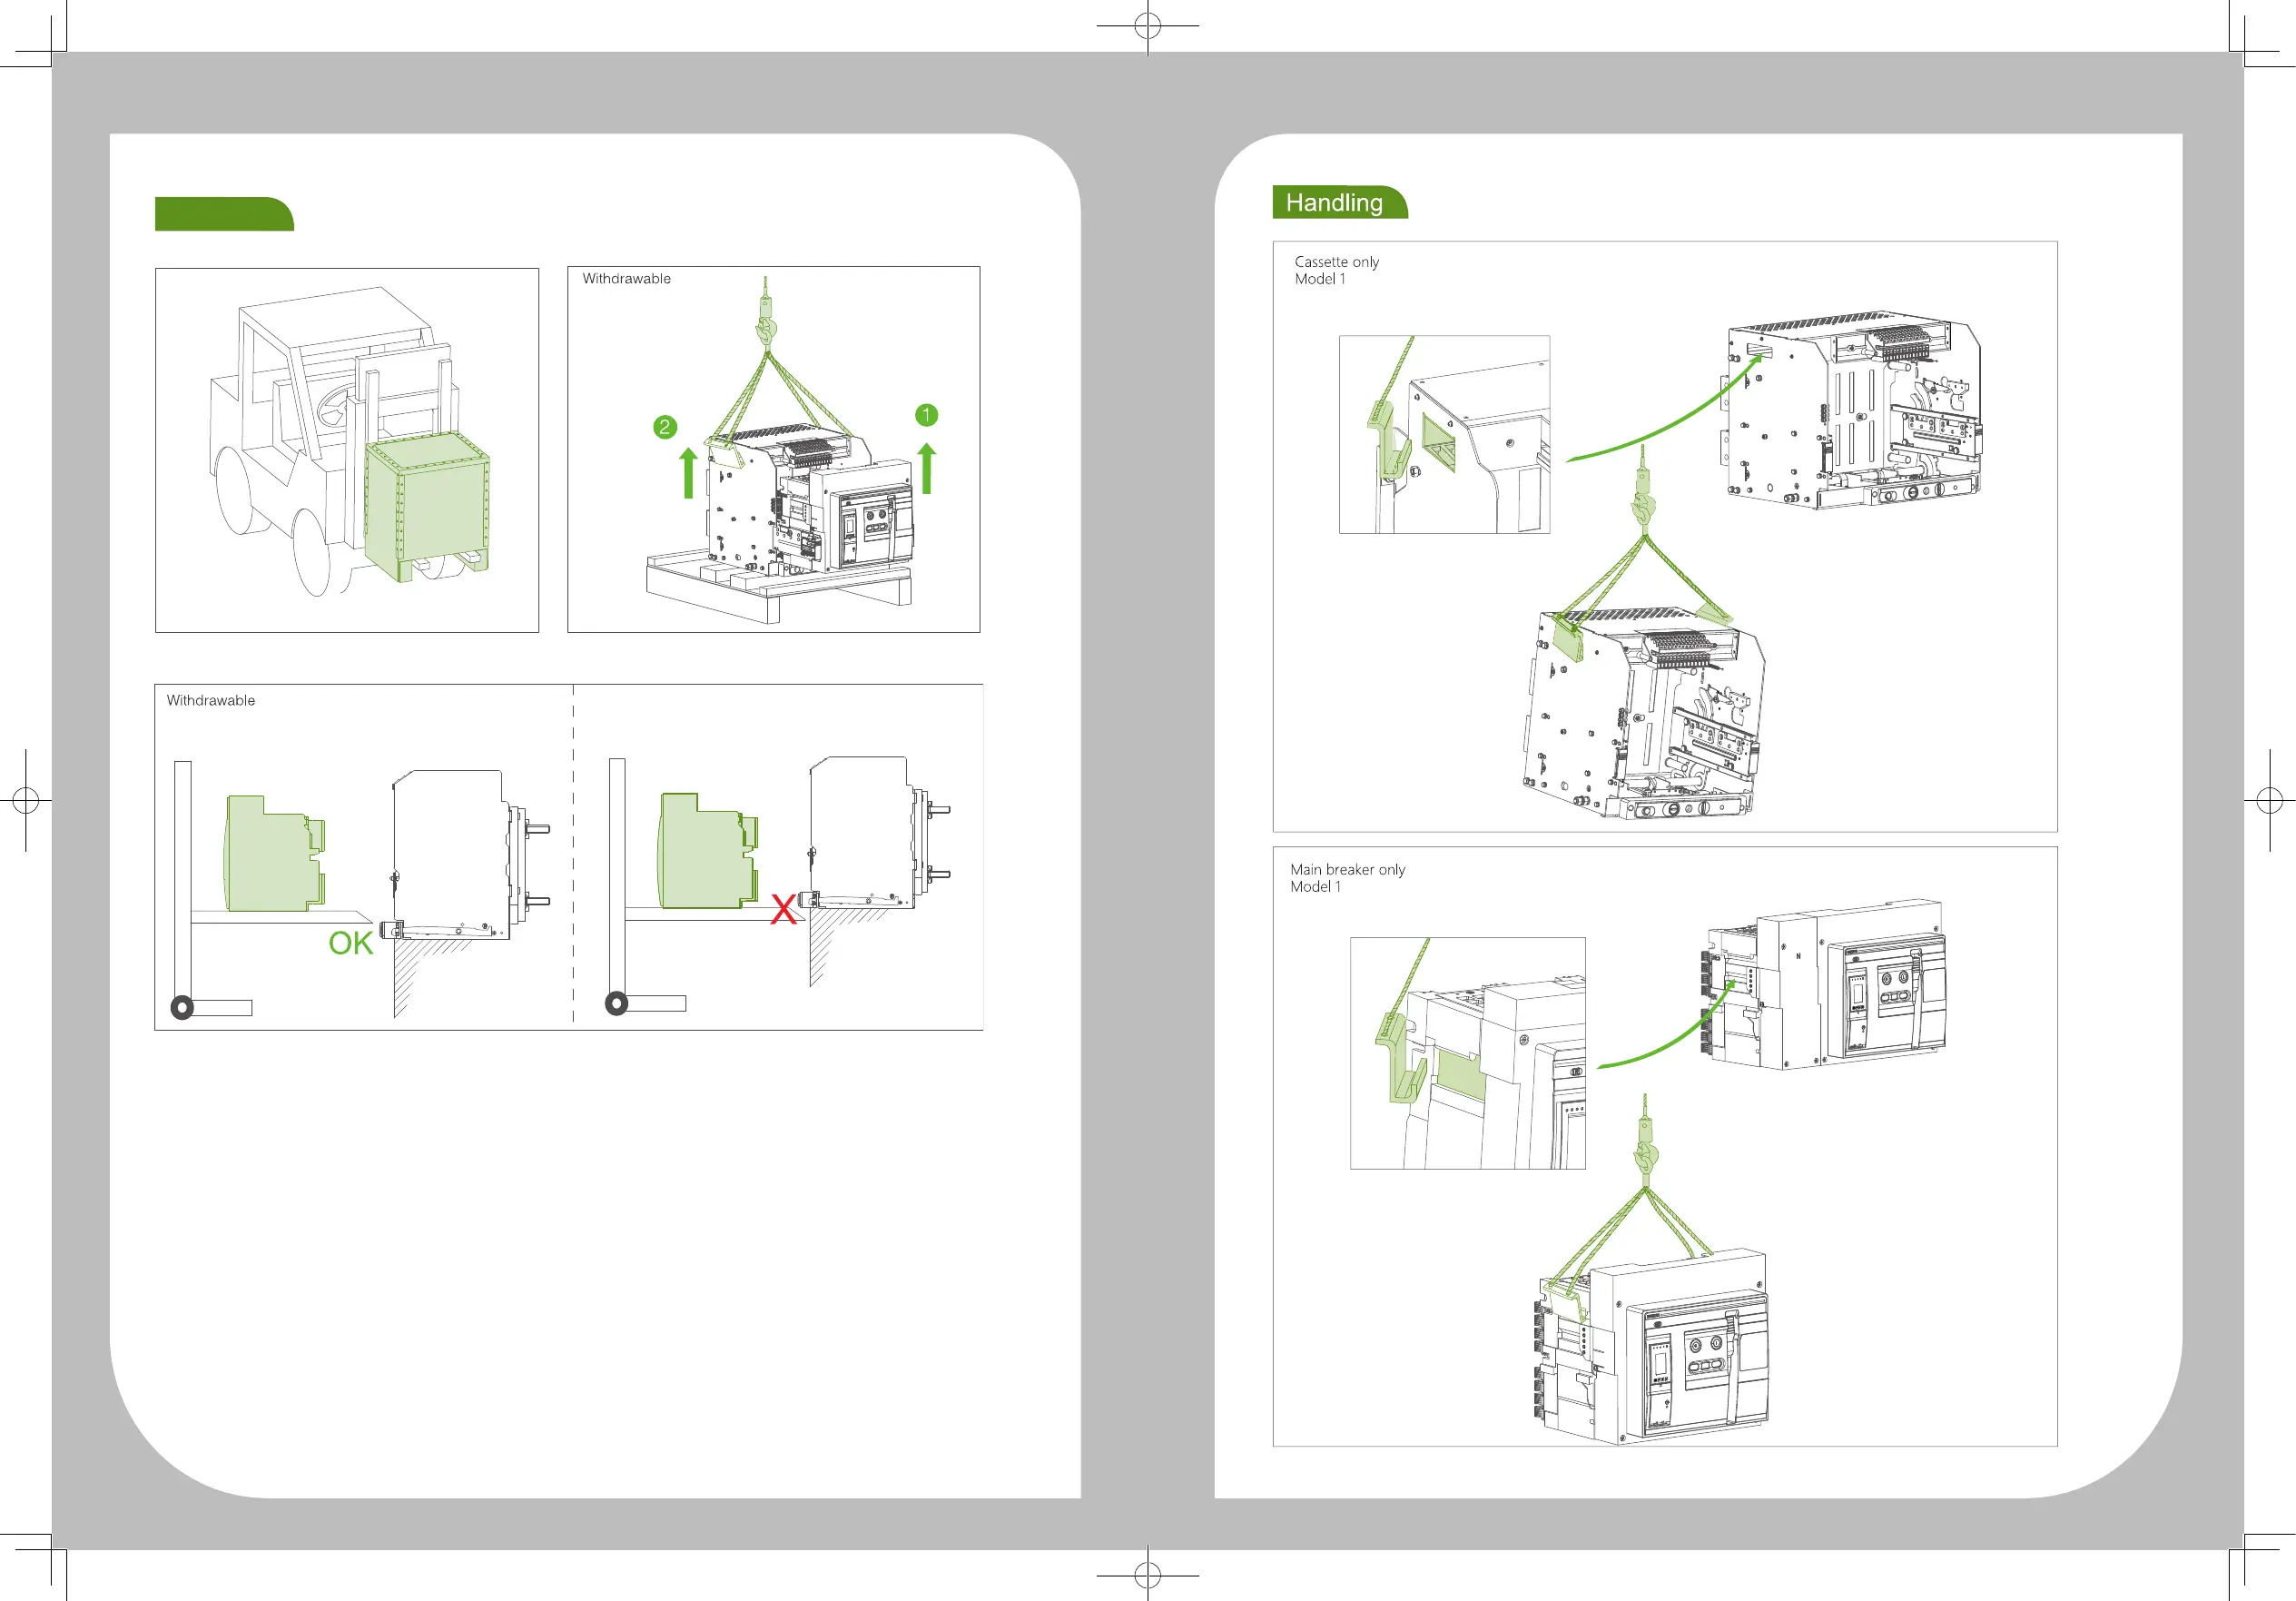The image size is (2296, 1601).
Task: Click the green OK text
Action: [350, 943]
